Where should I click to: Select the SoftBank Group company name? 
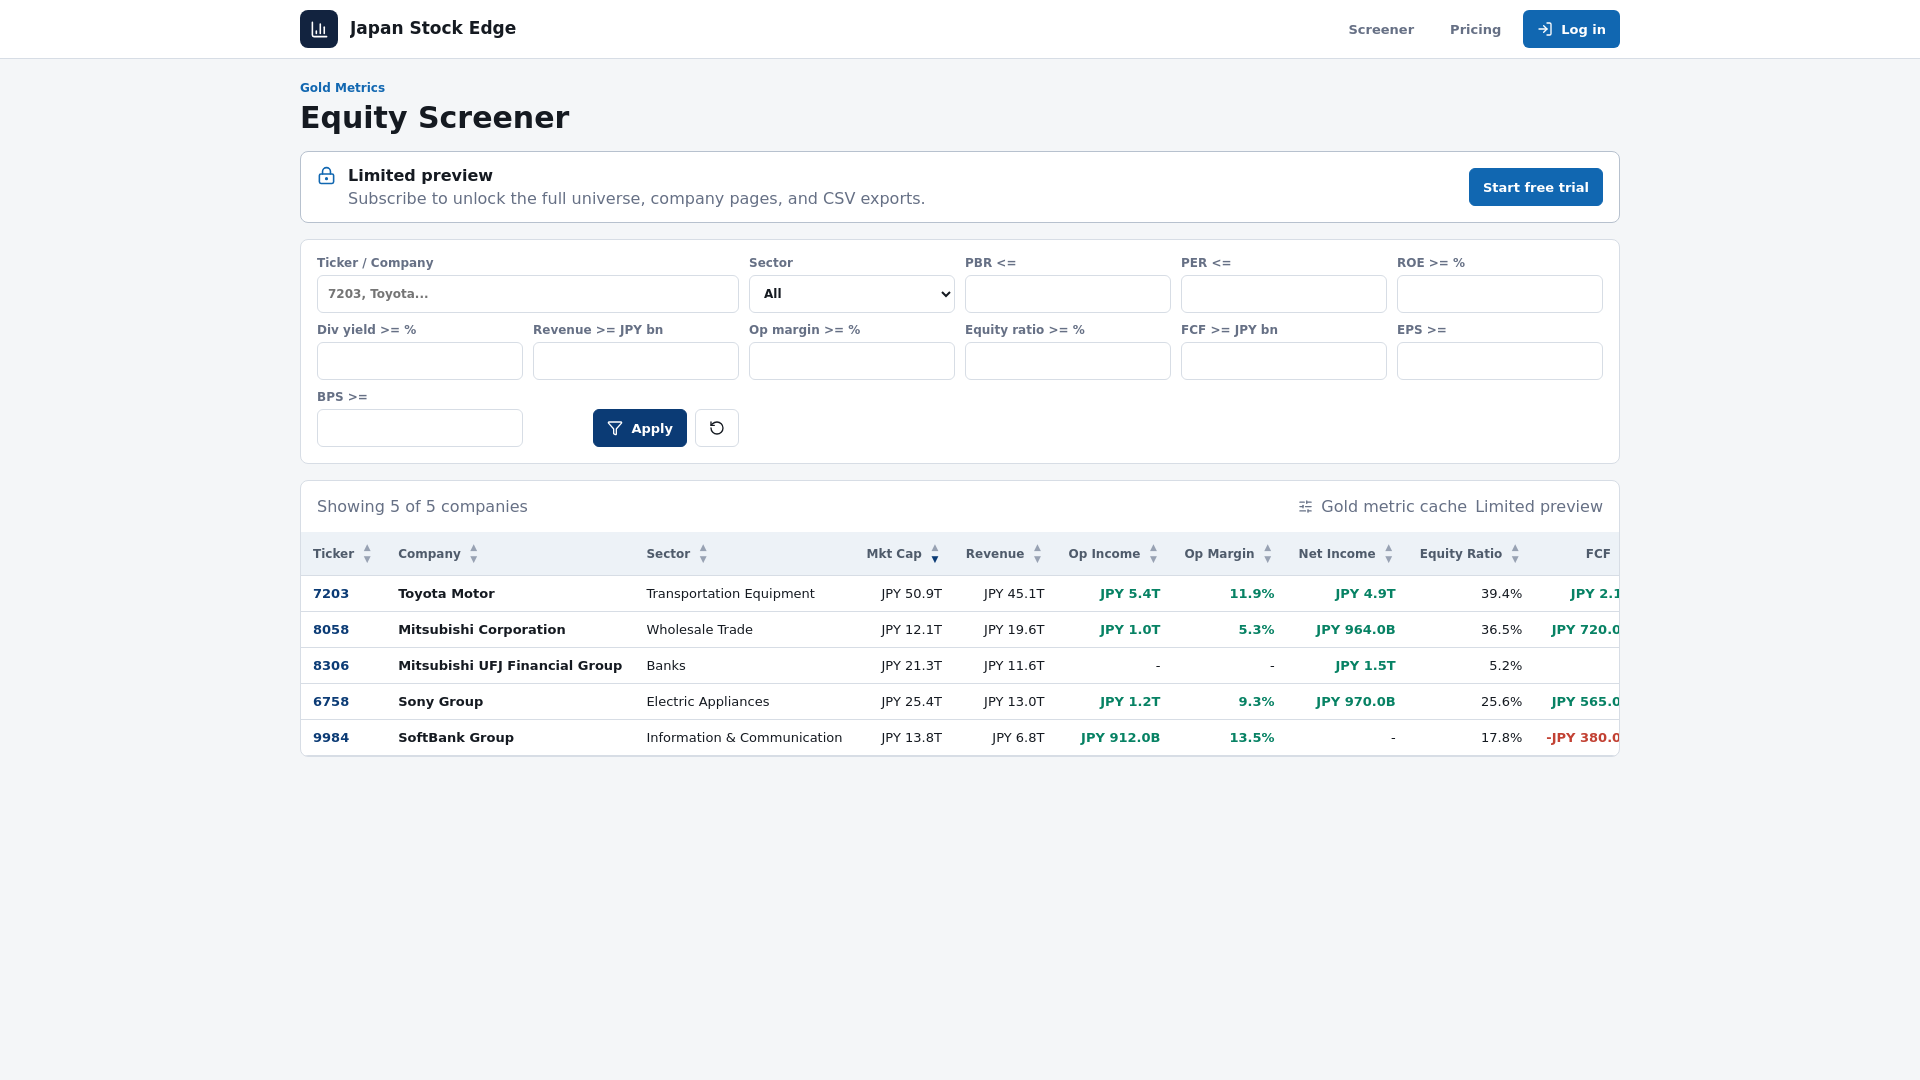(456, 738)
